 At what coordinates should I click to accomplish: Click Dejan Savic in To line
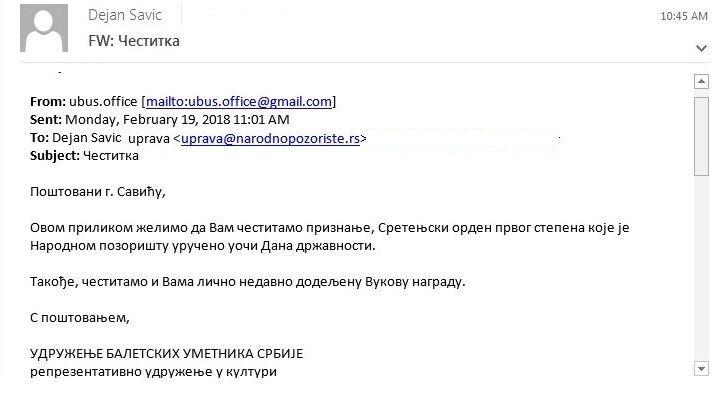(87, 138)
